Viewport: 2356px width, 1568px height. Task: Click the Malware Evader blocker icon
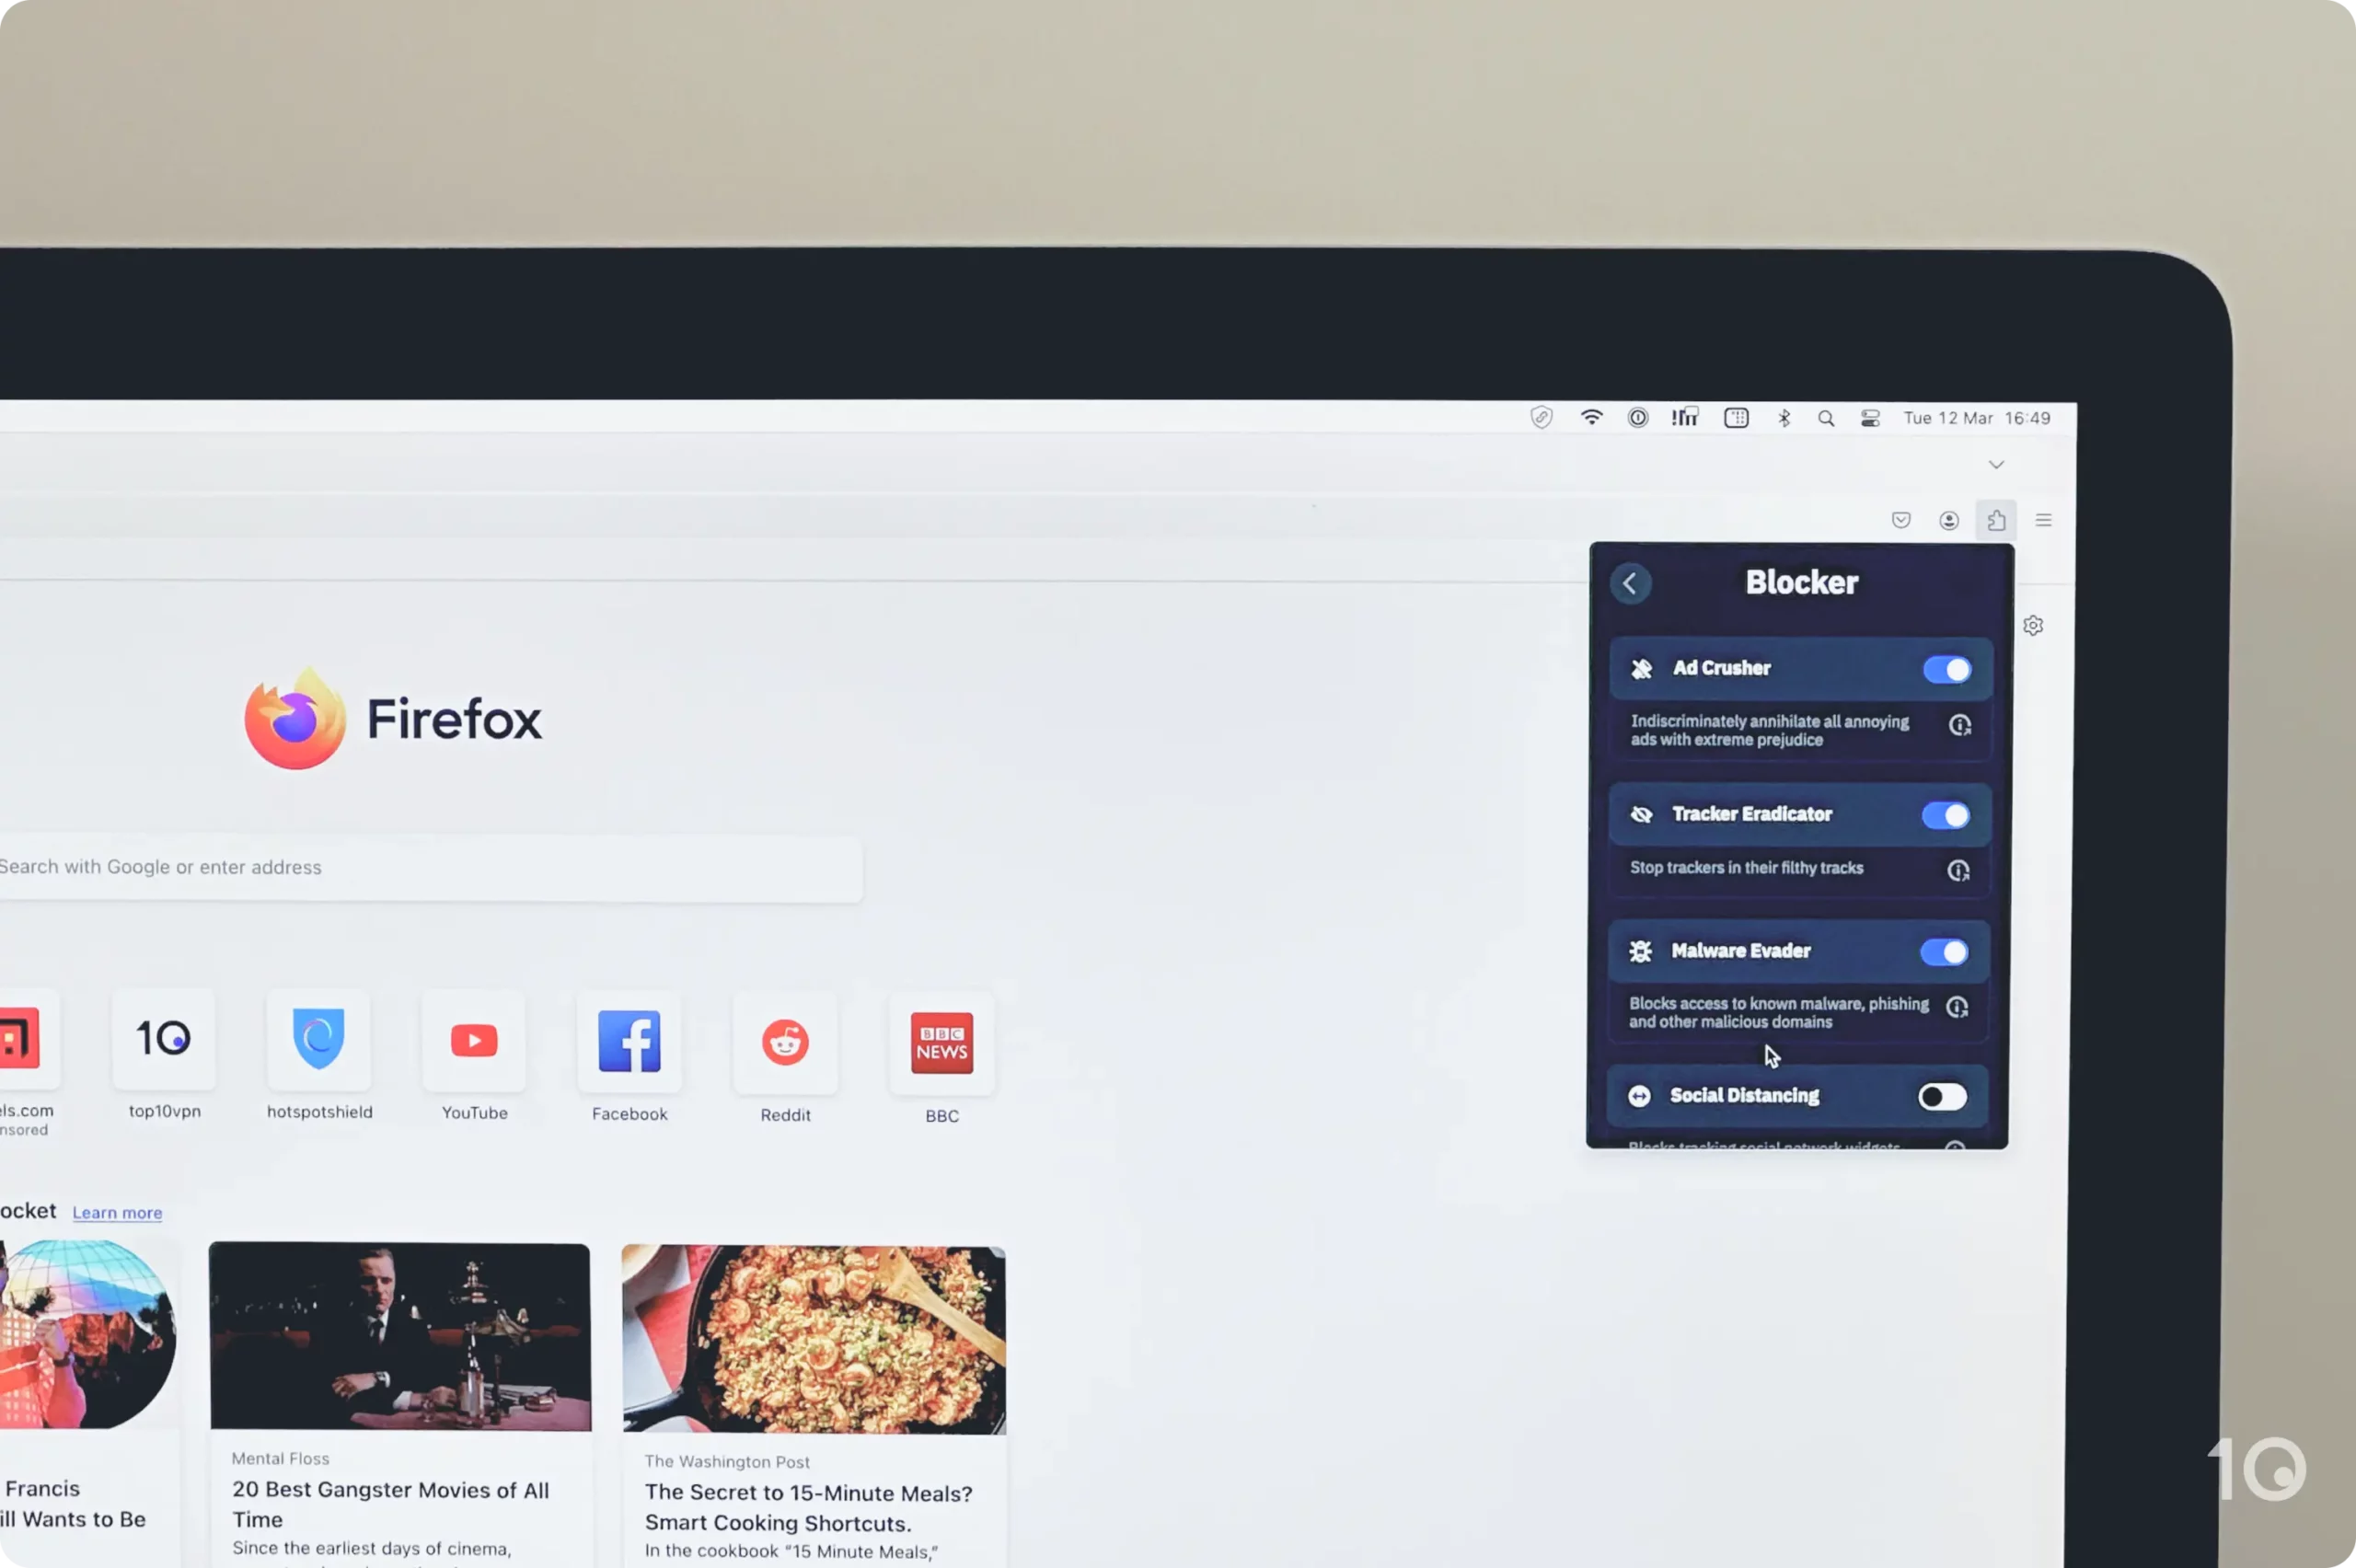pos(1640,951)
